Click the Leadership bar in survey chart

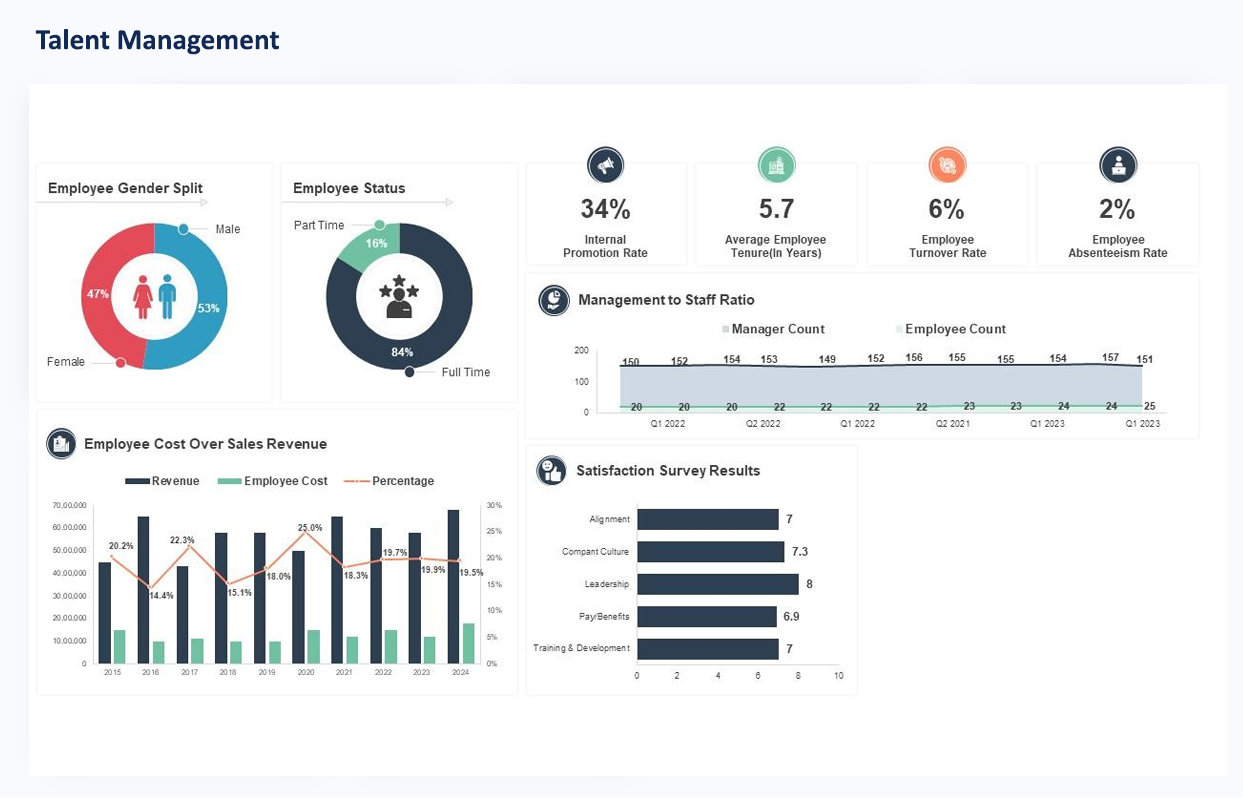click(x=717, y=584)
